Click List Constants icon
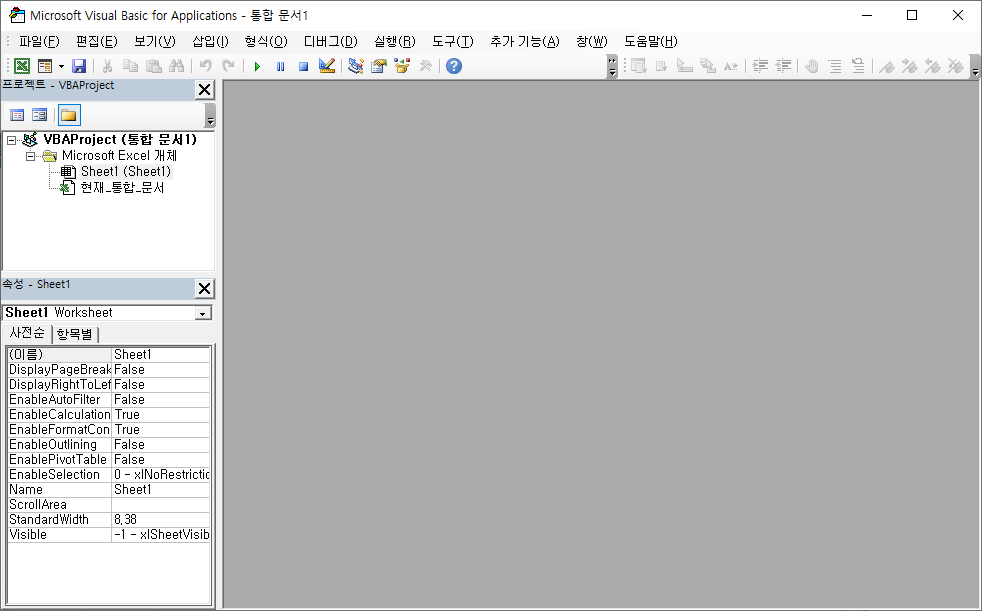This screenshot has width=982, height=611. [662, 66]
